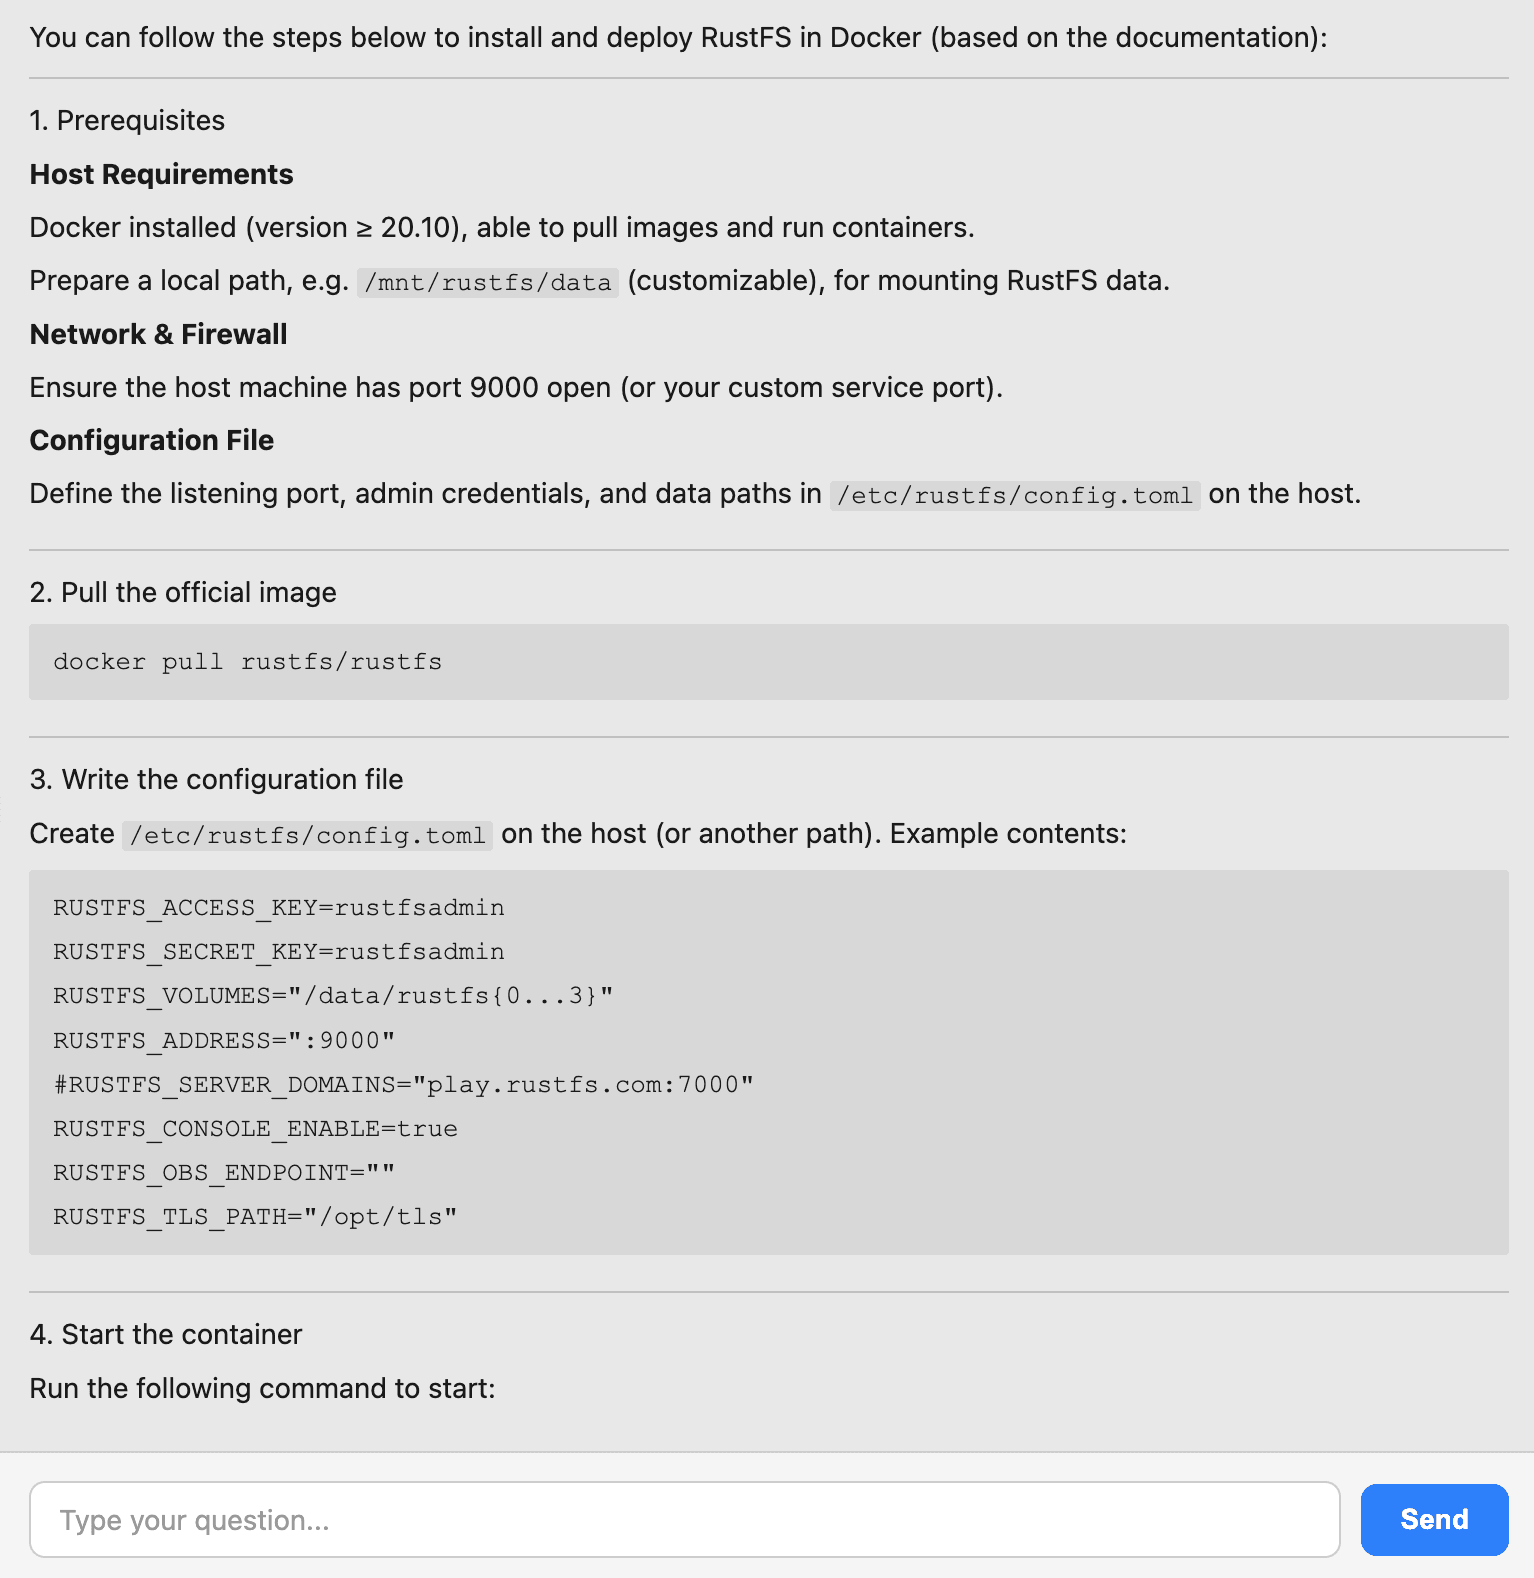Image resolution: width=1534 pixels, height=1578 pixels.
Task: Click the RUSTFS_ACCESS_KEY=rustfsadmin line
Action: [278, 908]
